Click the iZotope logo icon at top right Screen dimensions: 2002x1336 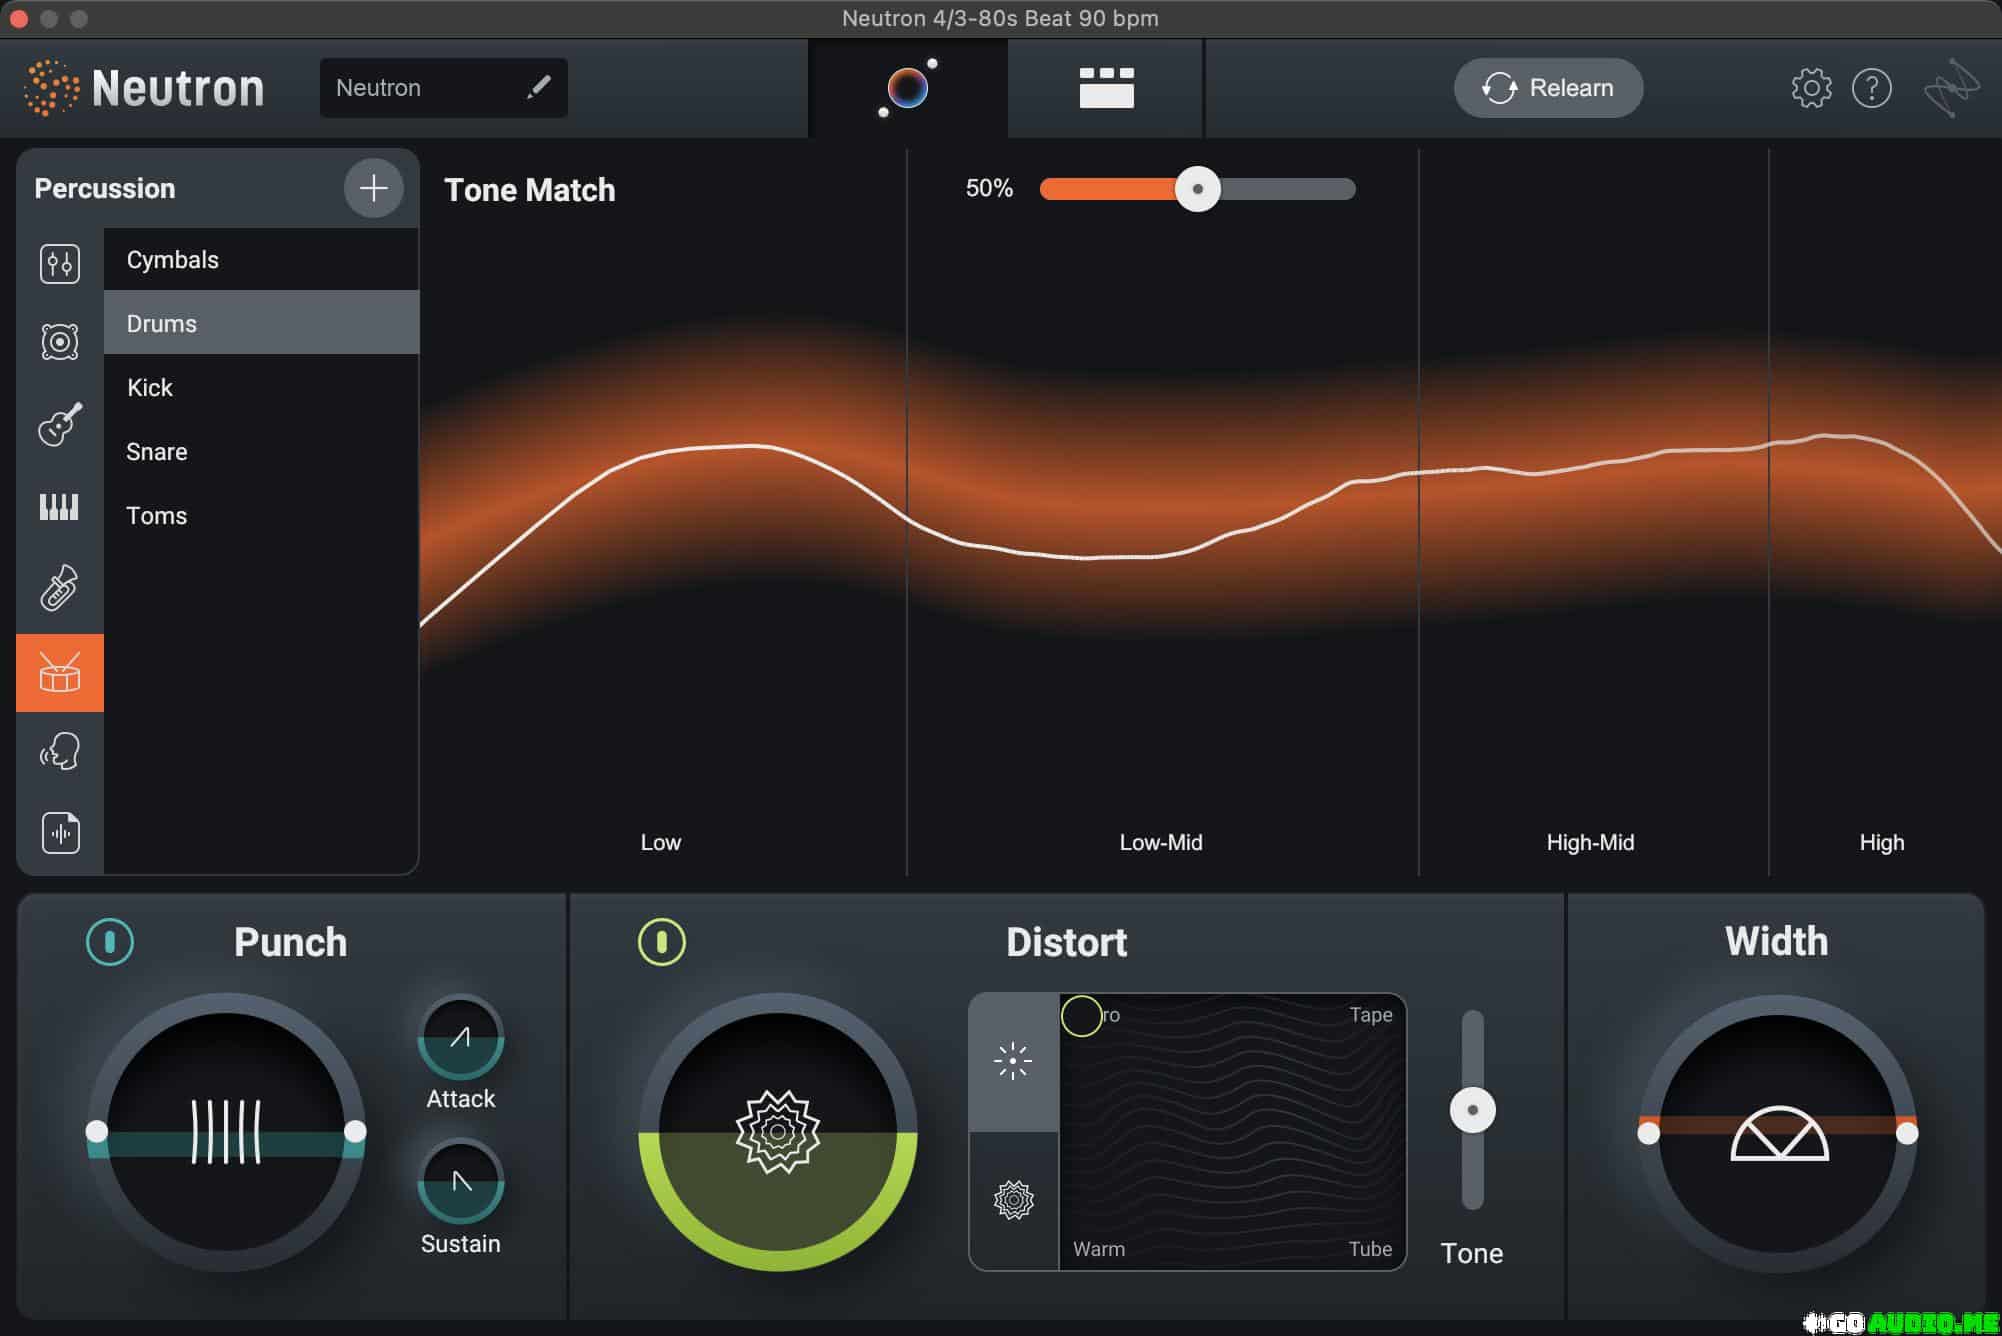pyautogui.click(x=1951, y=88)
